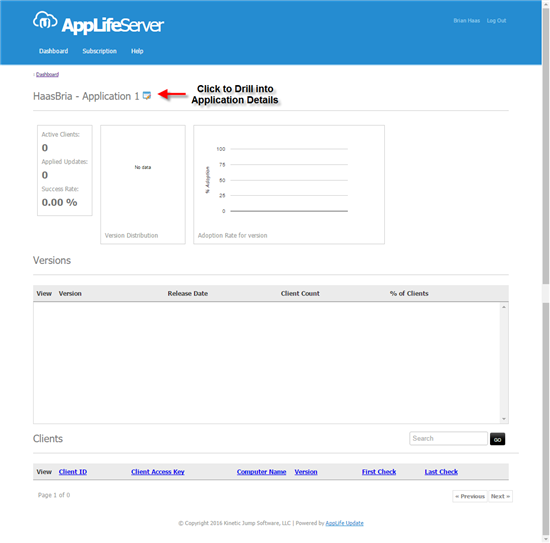The width and height of the screenshot is (550, 543).
Task: Focus the Clients Search input field
Action: (x=448, y=438)
